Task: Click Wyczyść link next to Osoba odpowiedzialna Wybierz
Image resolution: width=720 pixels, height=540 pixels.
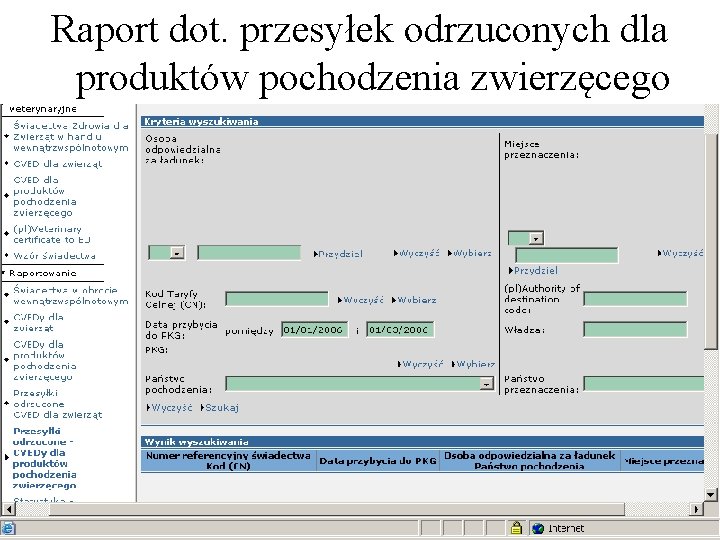Action: pyautogui.click(x=416, y=253)
